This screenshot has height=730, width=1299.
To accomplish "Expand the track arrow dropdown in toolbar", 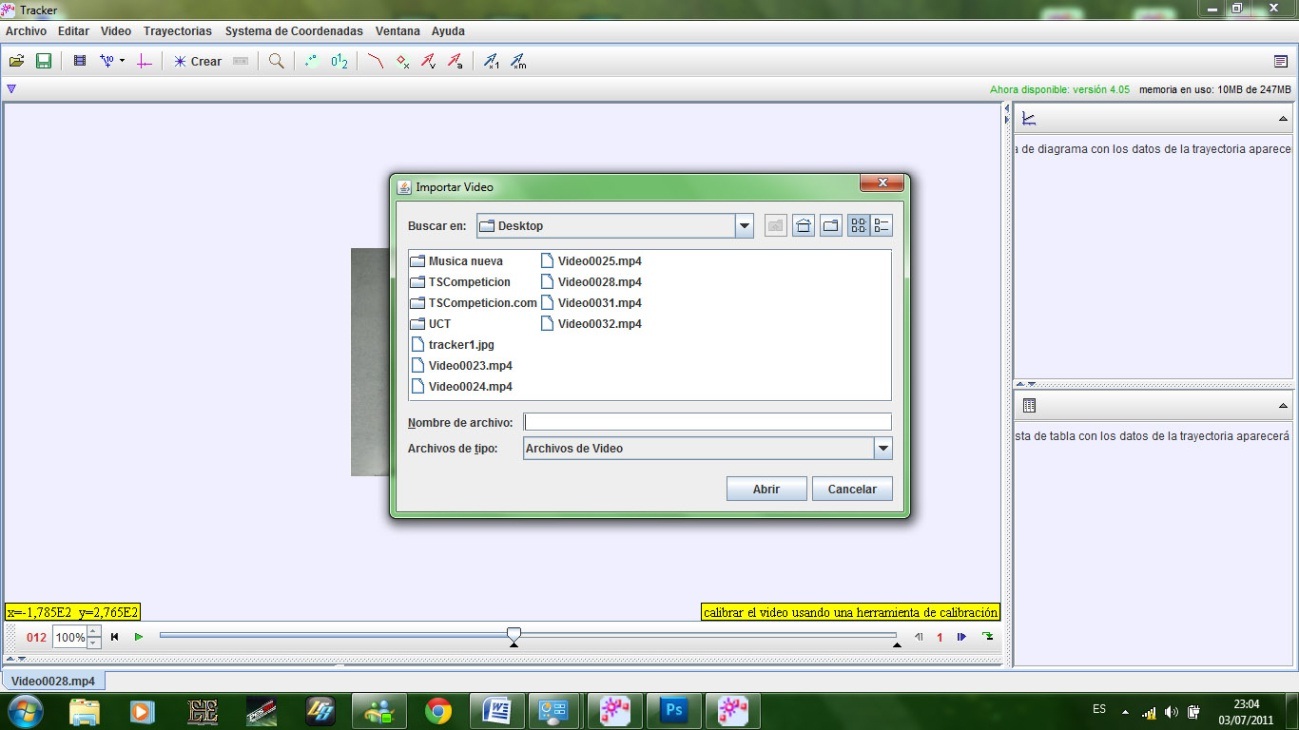I will coord(123,60).
